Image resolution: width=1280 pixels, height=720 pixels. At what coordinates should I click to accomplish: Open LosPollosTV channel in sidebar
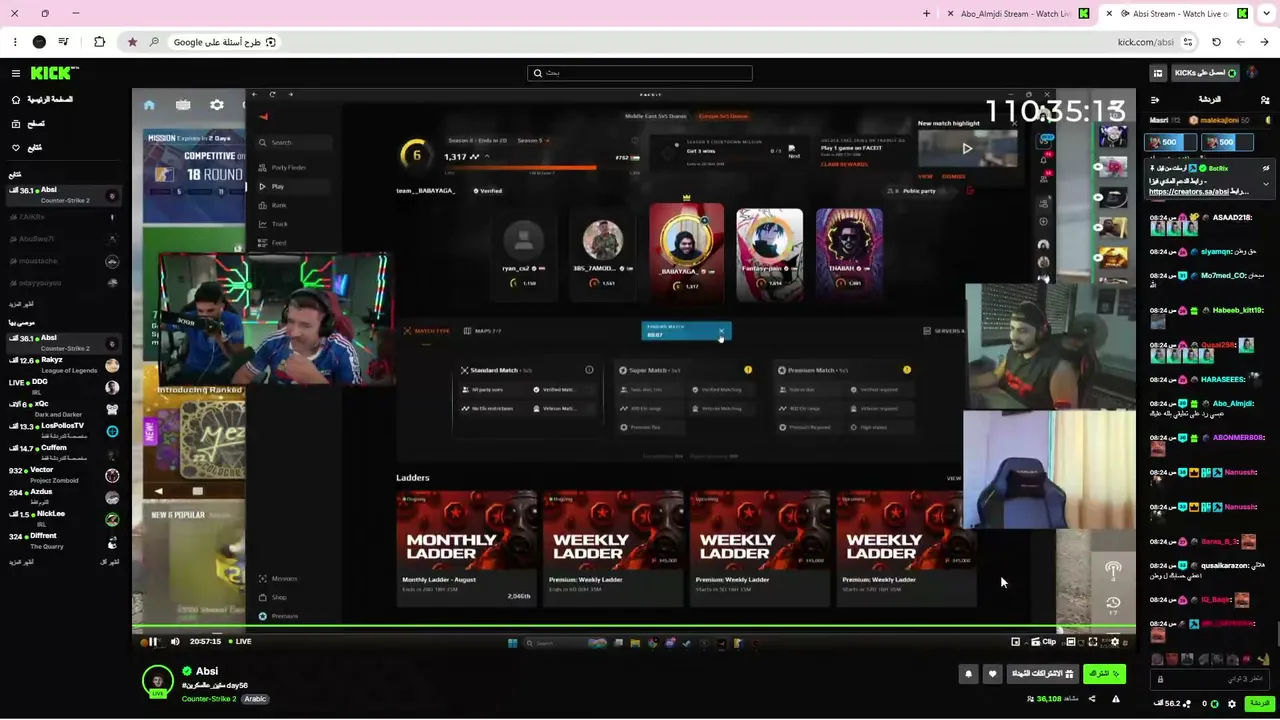coord(66,431)
